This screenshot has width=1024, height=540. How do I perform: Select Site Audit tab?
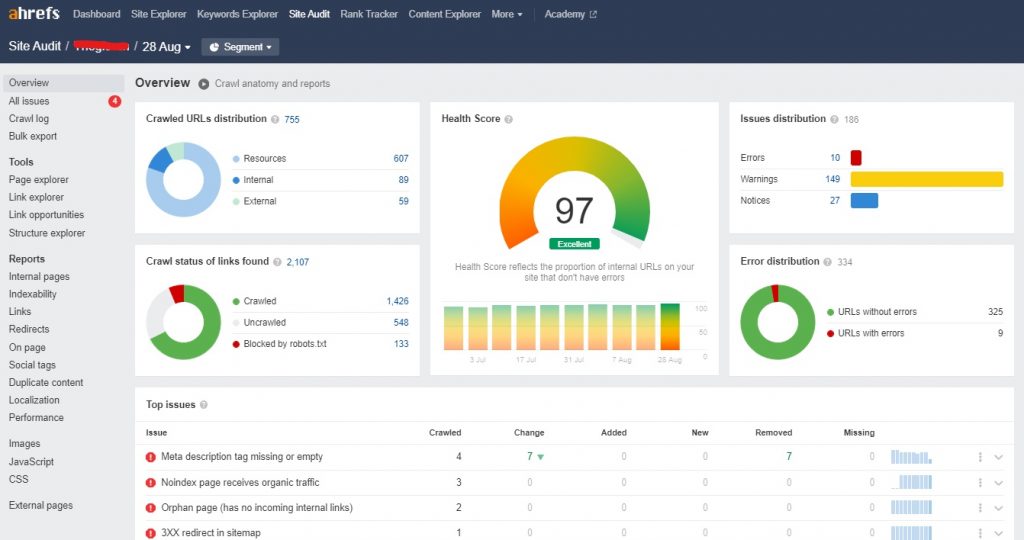coord(310,14)
